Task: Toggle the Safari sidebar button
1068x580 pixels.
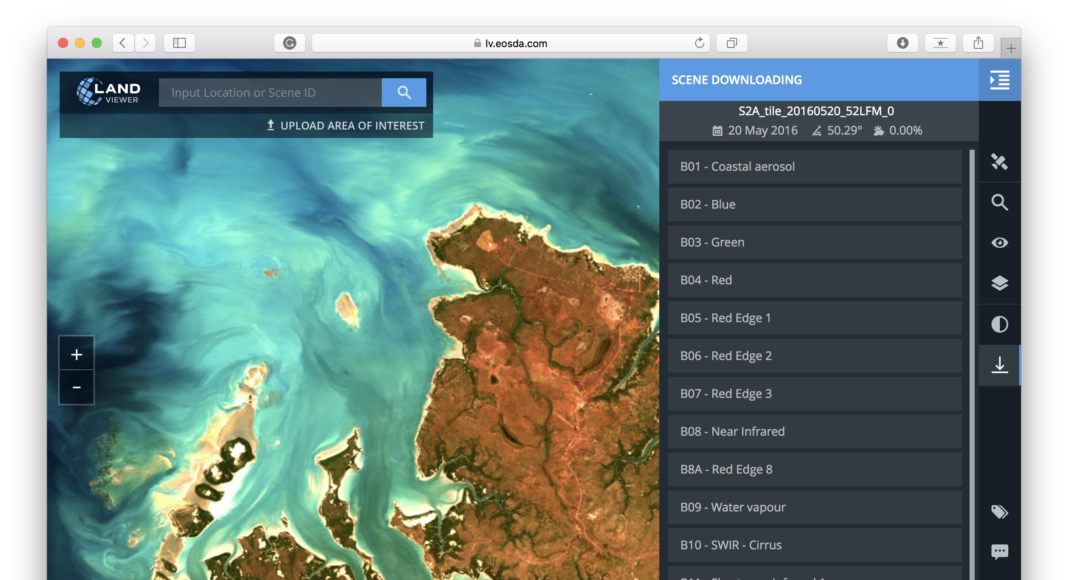Action: click(179, 43)
